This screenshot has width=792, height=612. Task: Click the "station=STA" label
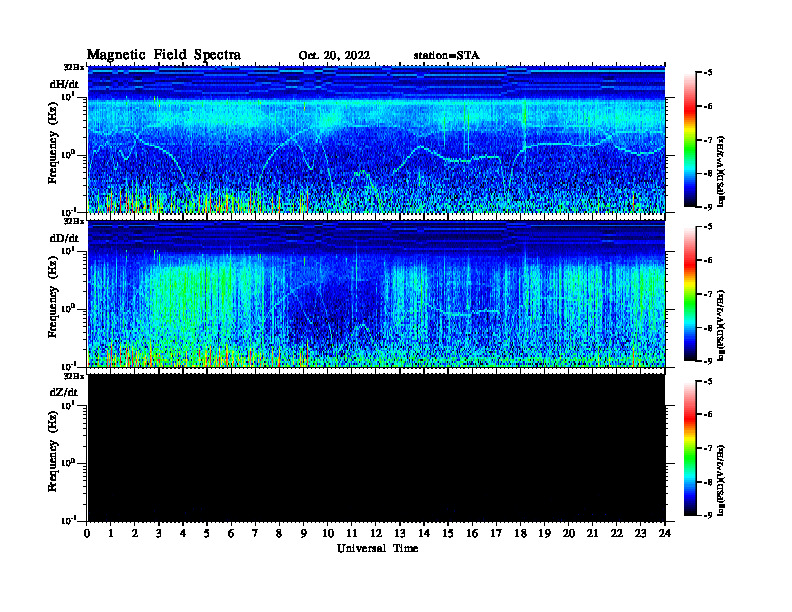coord(446,56)
